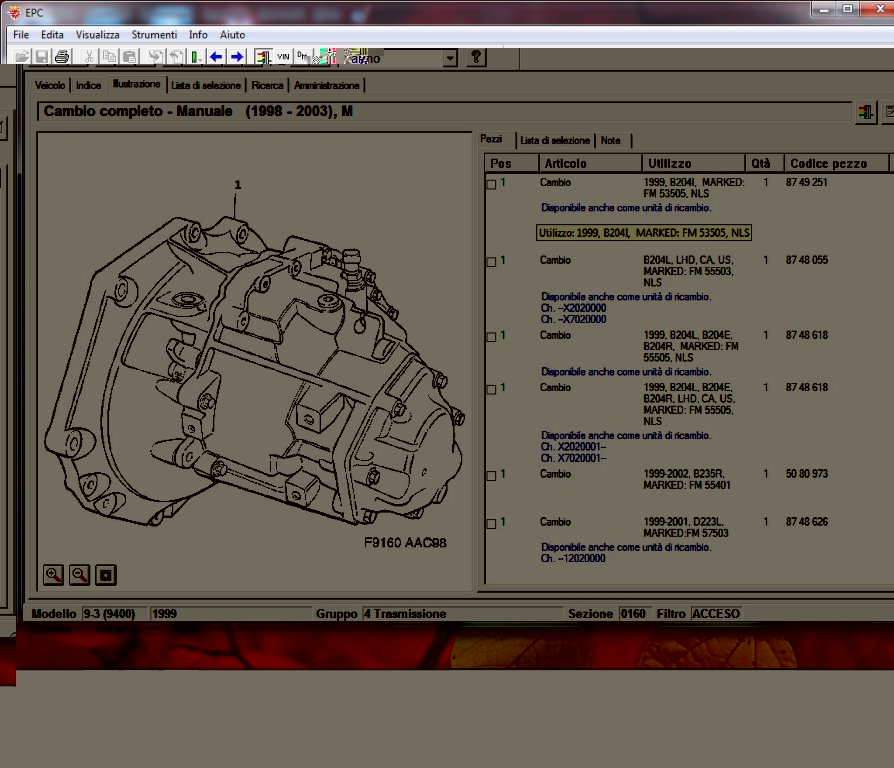Switch to the Veicolo tab
Viewport: 894px width, 768px height.
coord(50,85)
